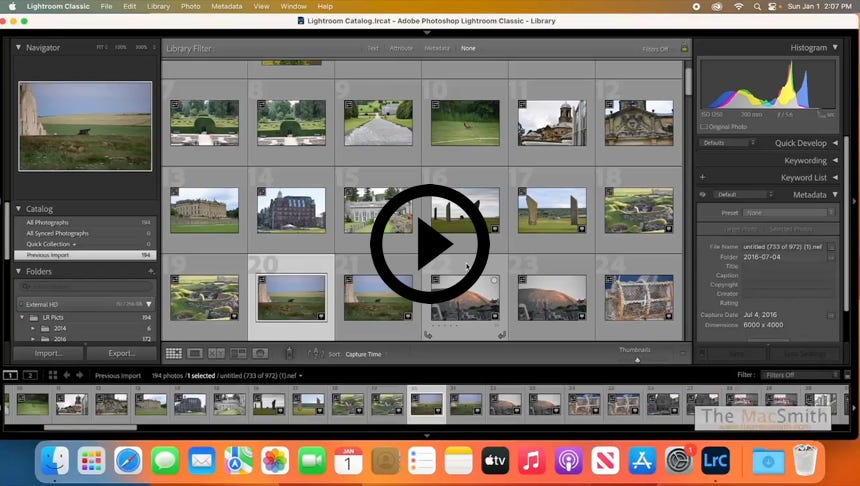
Task: Toggle Metadata panel eye icon
Action: point(703,195)
